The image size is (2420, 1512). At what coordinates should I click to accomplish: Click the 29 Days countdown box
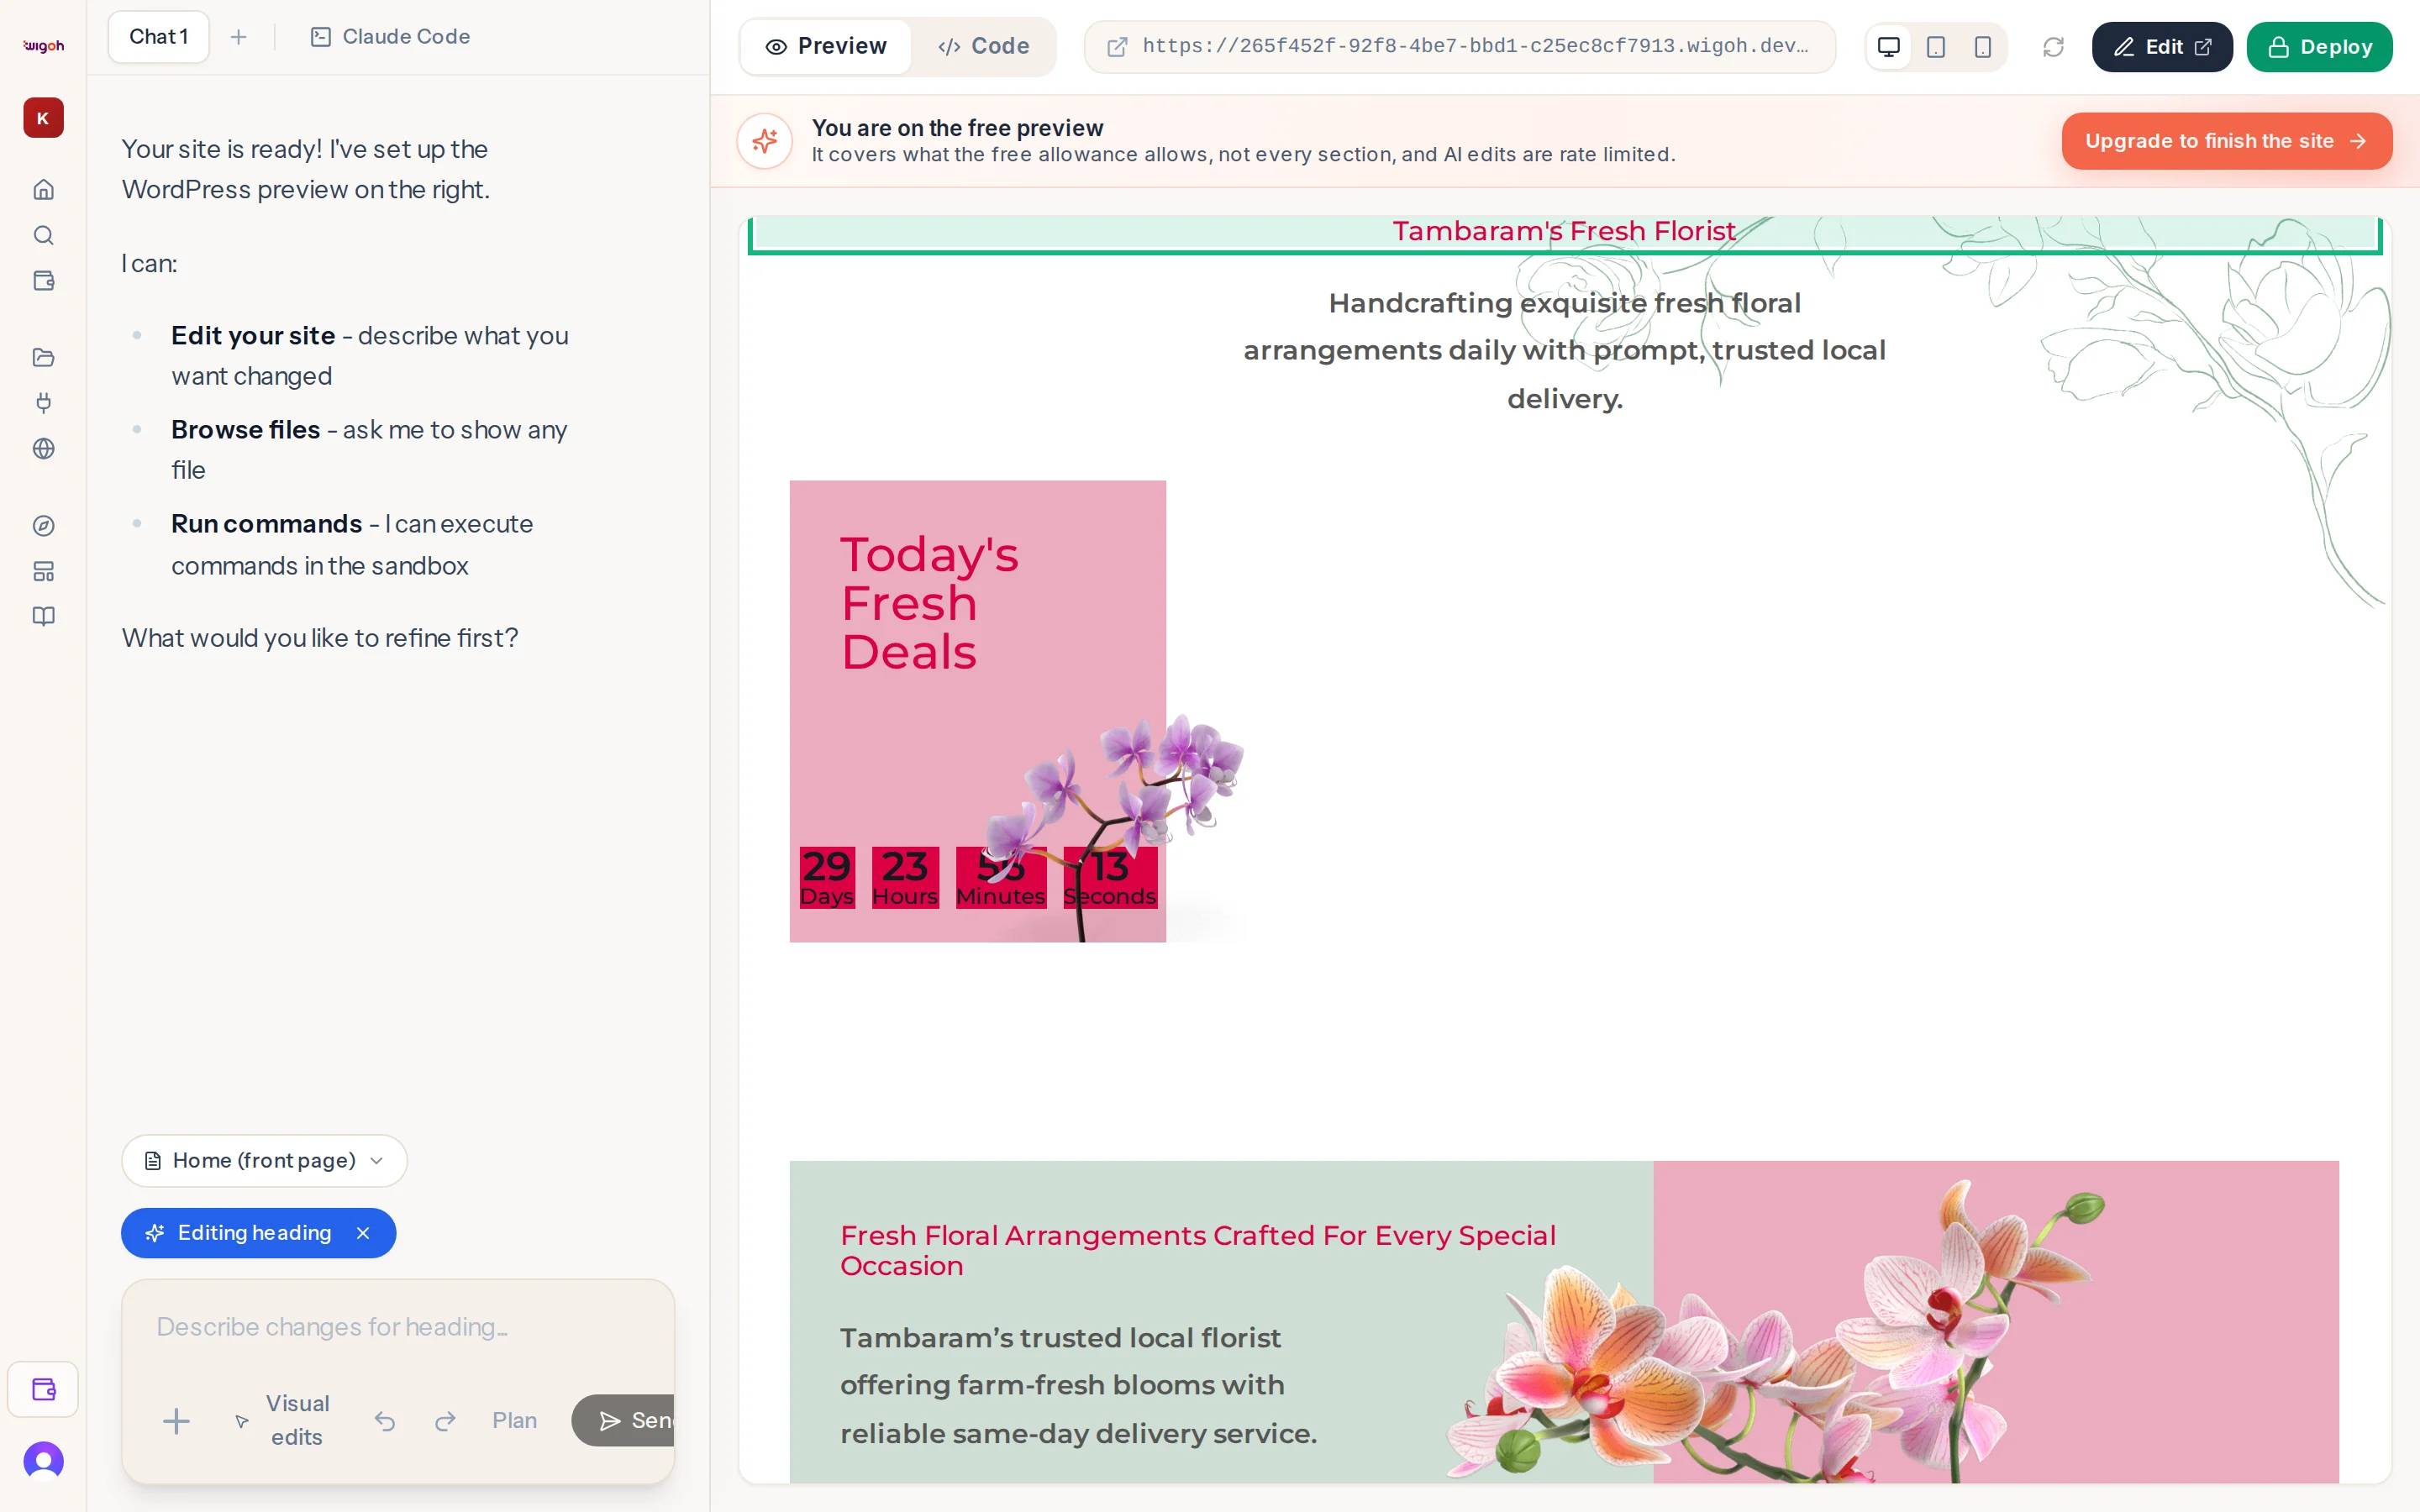tap(827, 878)
